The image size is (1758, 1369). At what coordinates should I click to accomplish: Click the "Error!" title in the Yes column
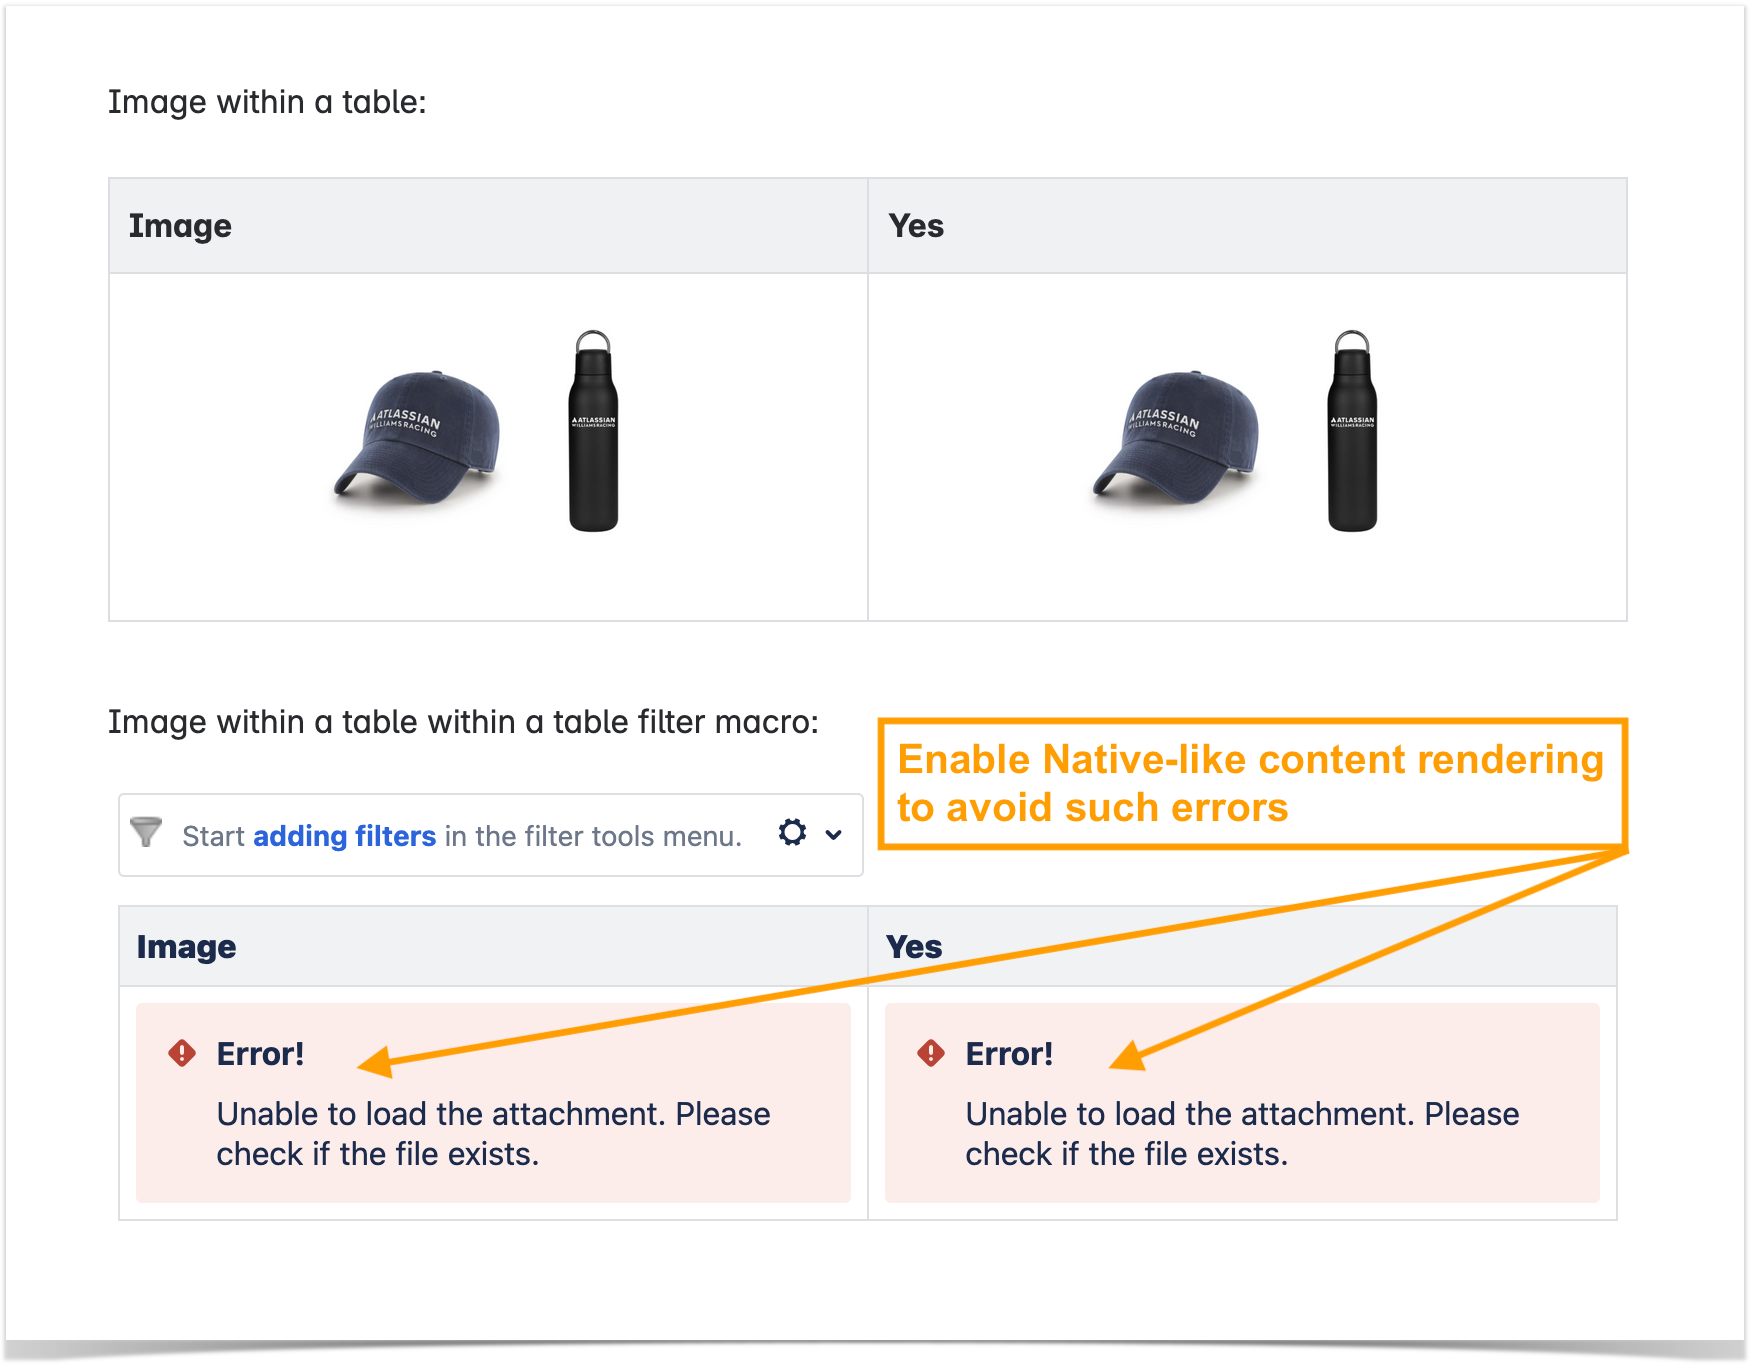click(1009, 1054)
